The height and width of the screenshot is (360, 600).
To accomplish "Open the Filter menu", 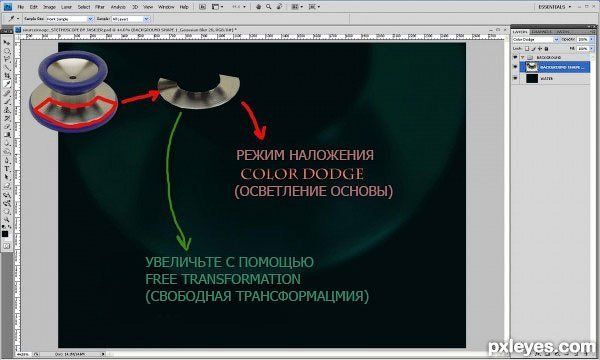I will (100, 7).
